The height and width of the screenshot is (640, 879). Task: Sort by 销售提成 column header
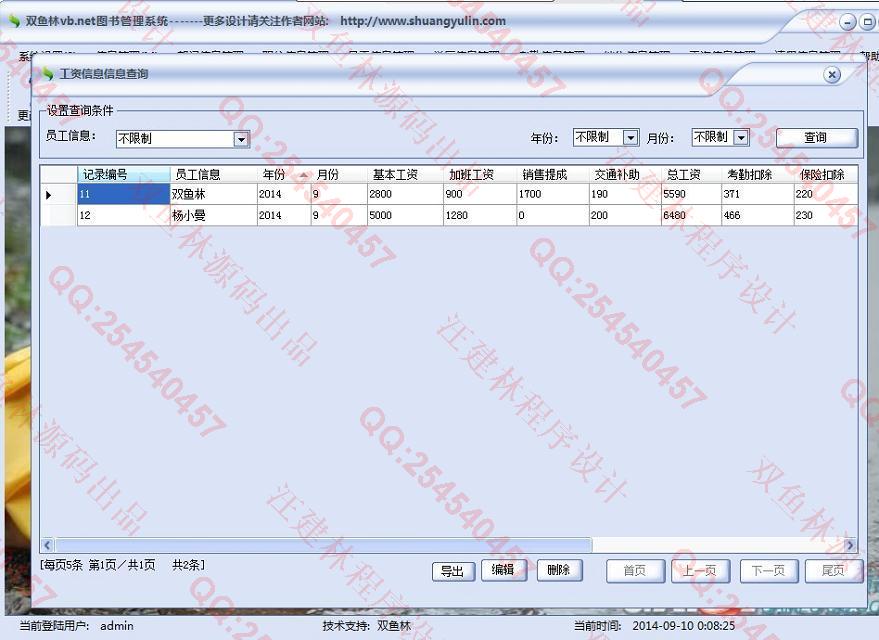(553, 175)
